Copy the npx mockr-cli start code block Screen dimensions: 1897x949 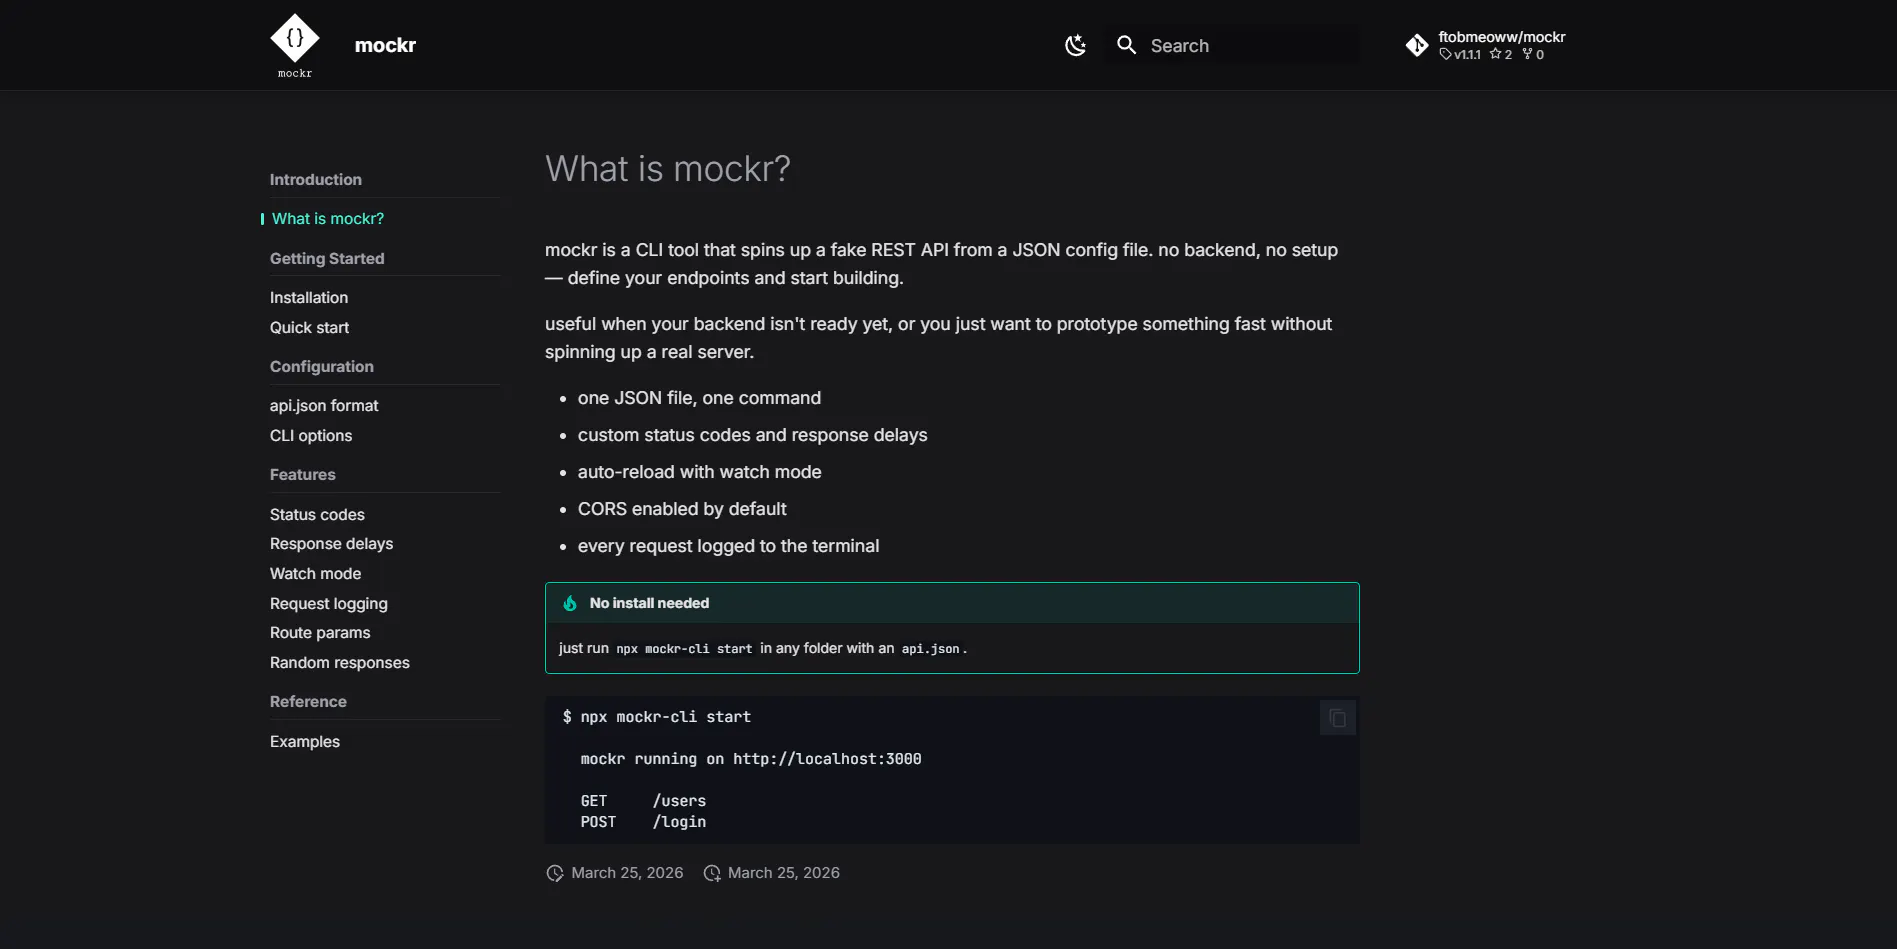(x=1337, y=718)
